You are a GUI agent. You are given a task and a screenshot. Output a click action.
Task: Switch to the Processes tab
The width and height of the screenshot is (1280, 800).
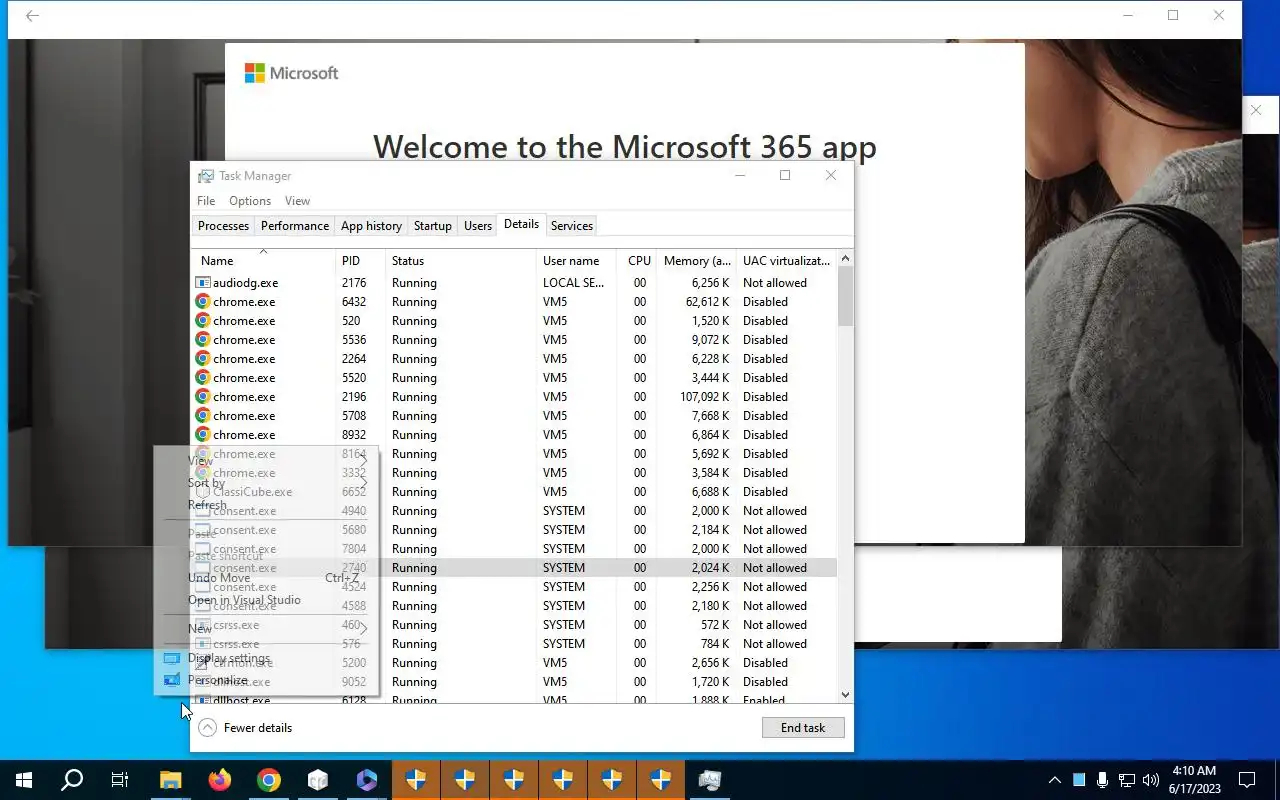tap(223, 226)
